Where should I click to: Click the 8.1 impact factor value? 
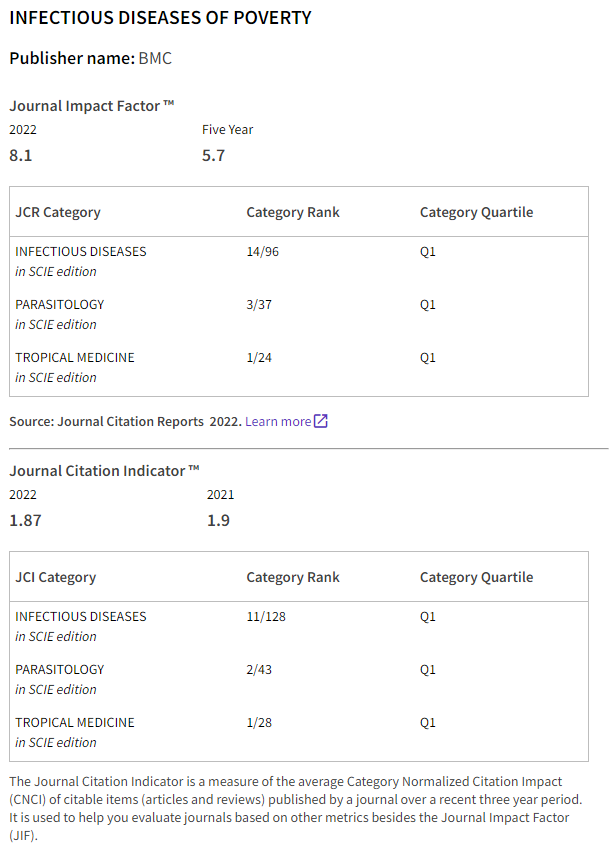[21, 155]
